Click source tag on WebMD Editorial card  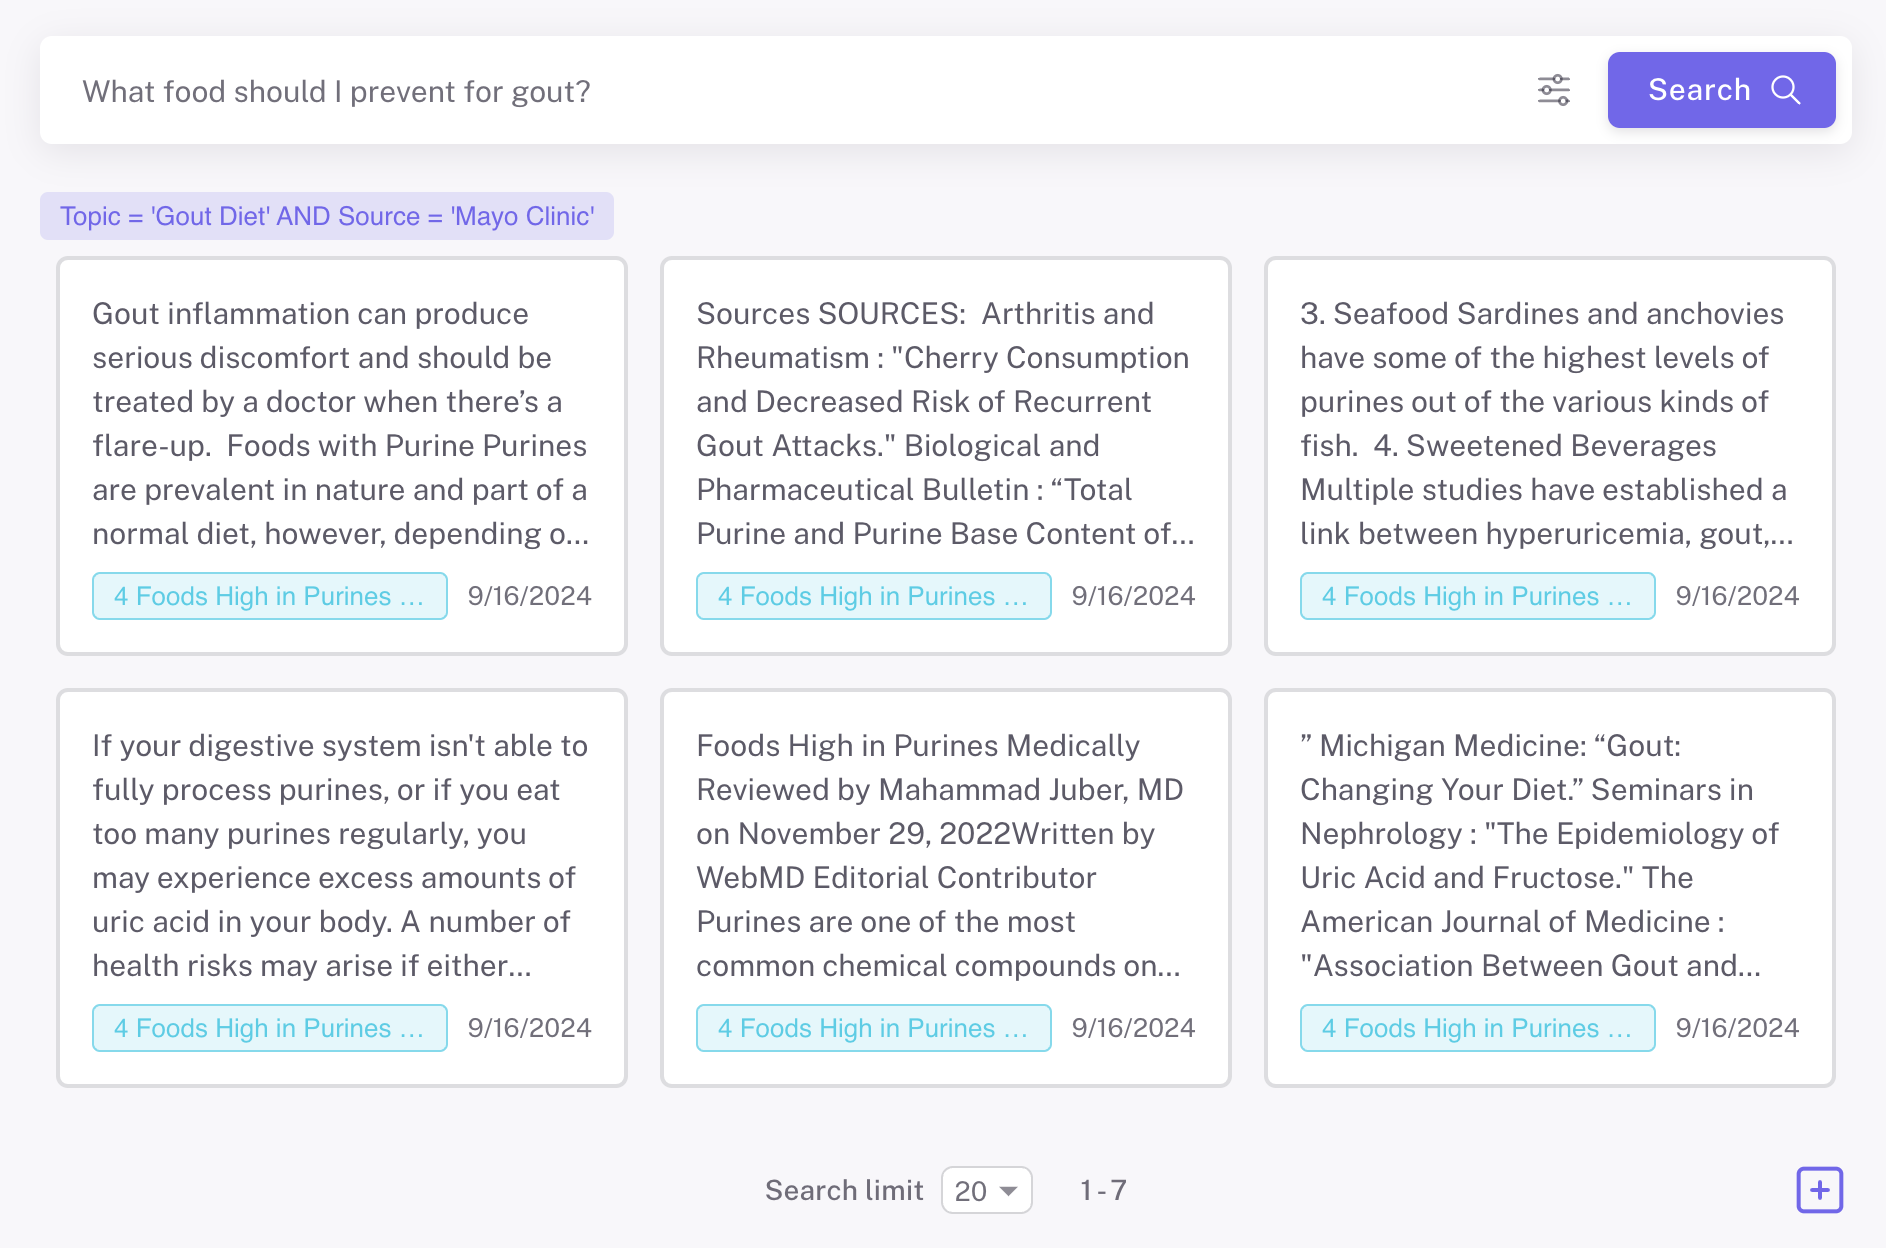(873, 1028)
